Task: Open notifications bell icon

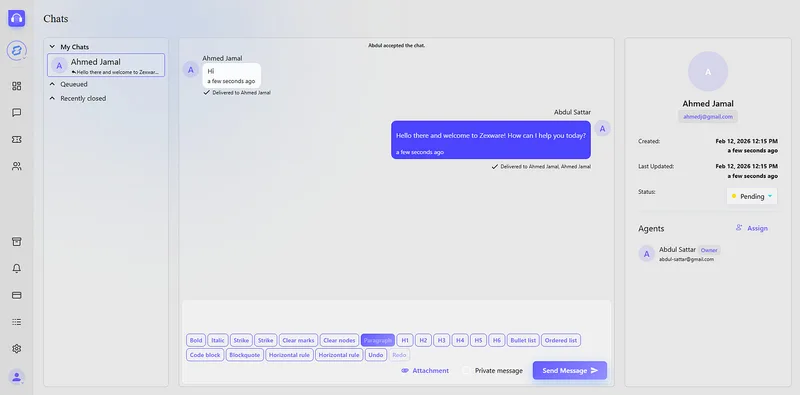Action: pyautogui.click(x=16, y=268)
